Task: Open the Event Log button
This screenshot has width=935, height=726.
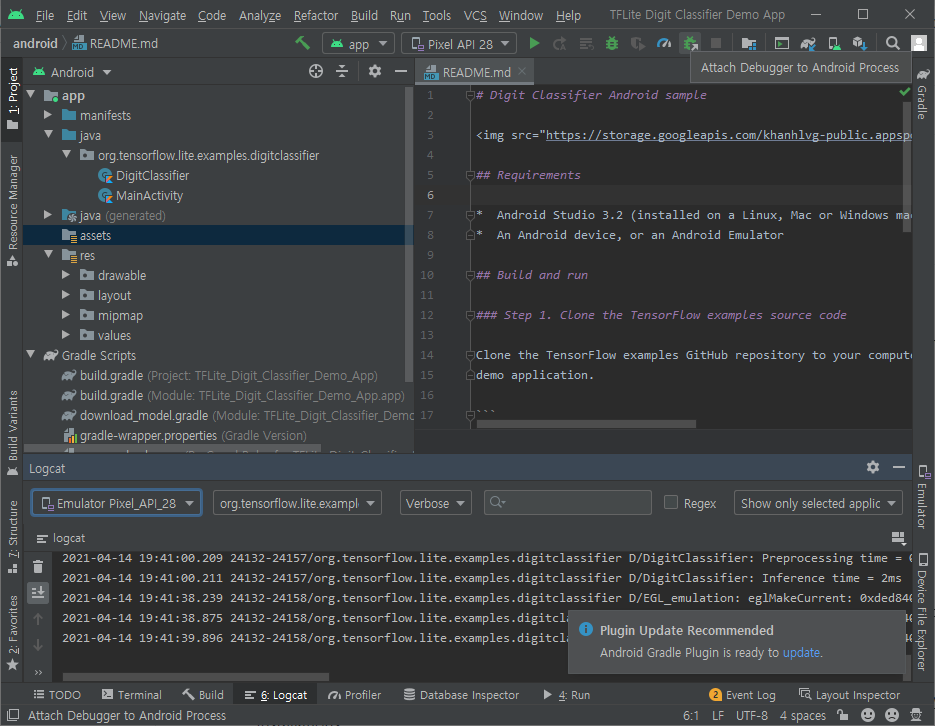Action: click(742, 694)
